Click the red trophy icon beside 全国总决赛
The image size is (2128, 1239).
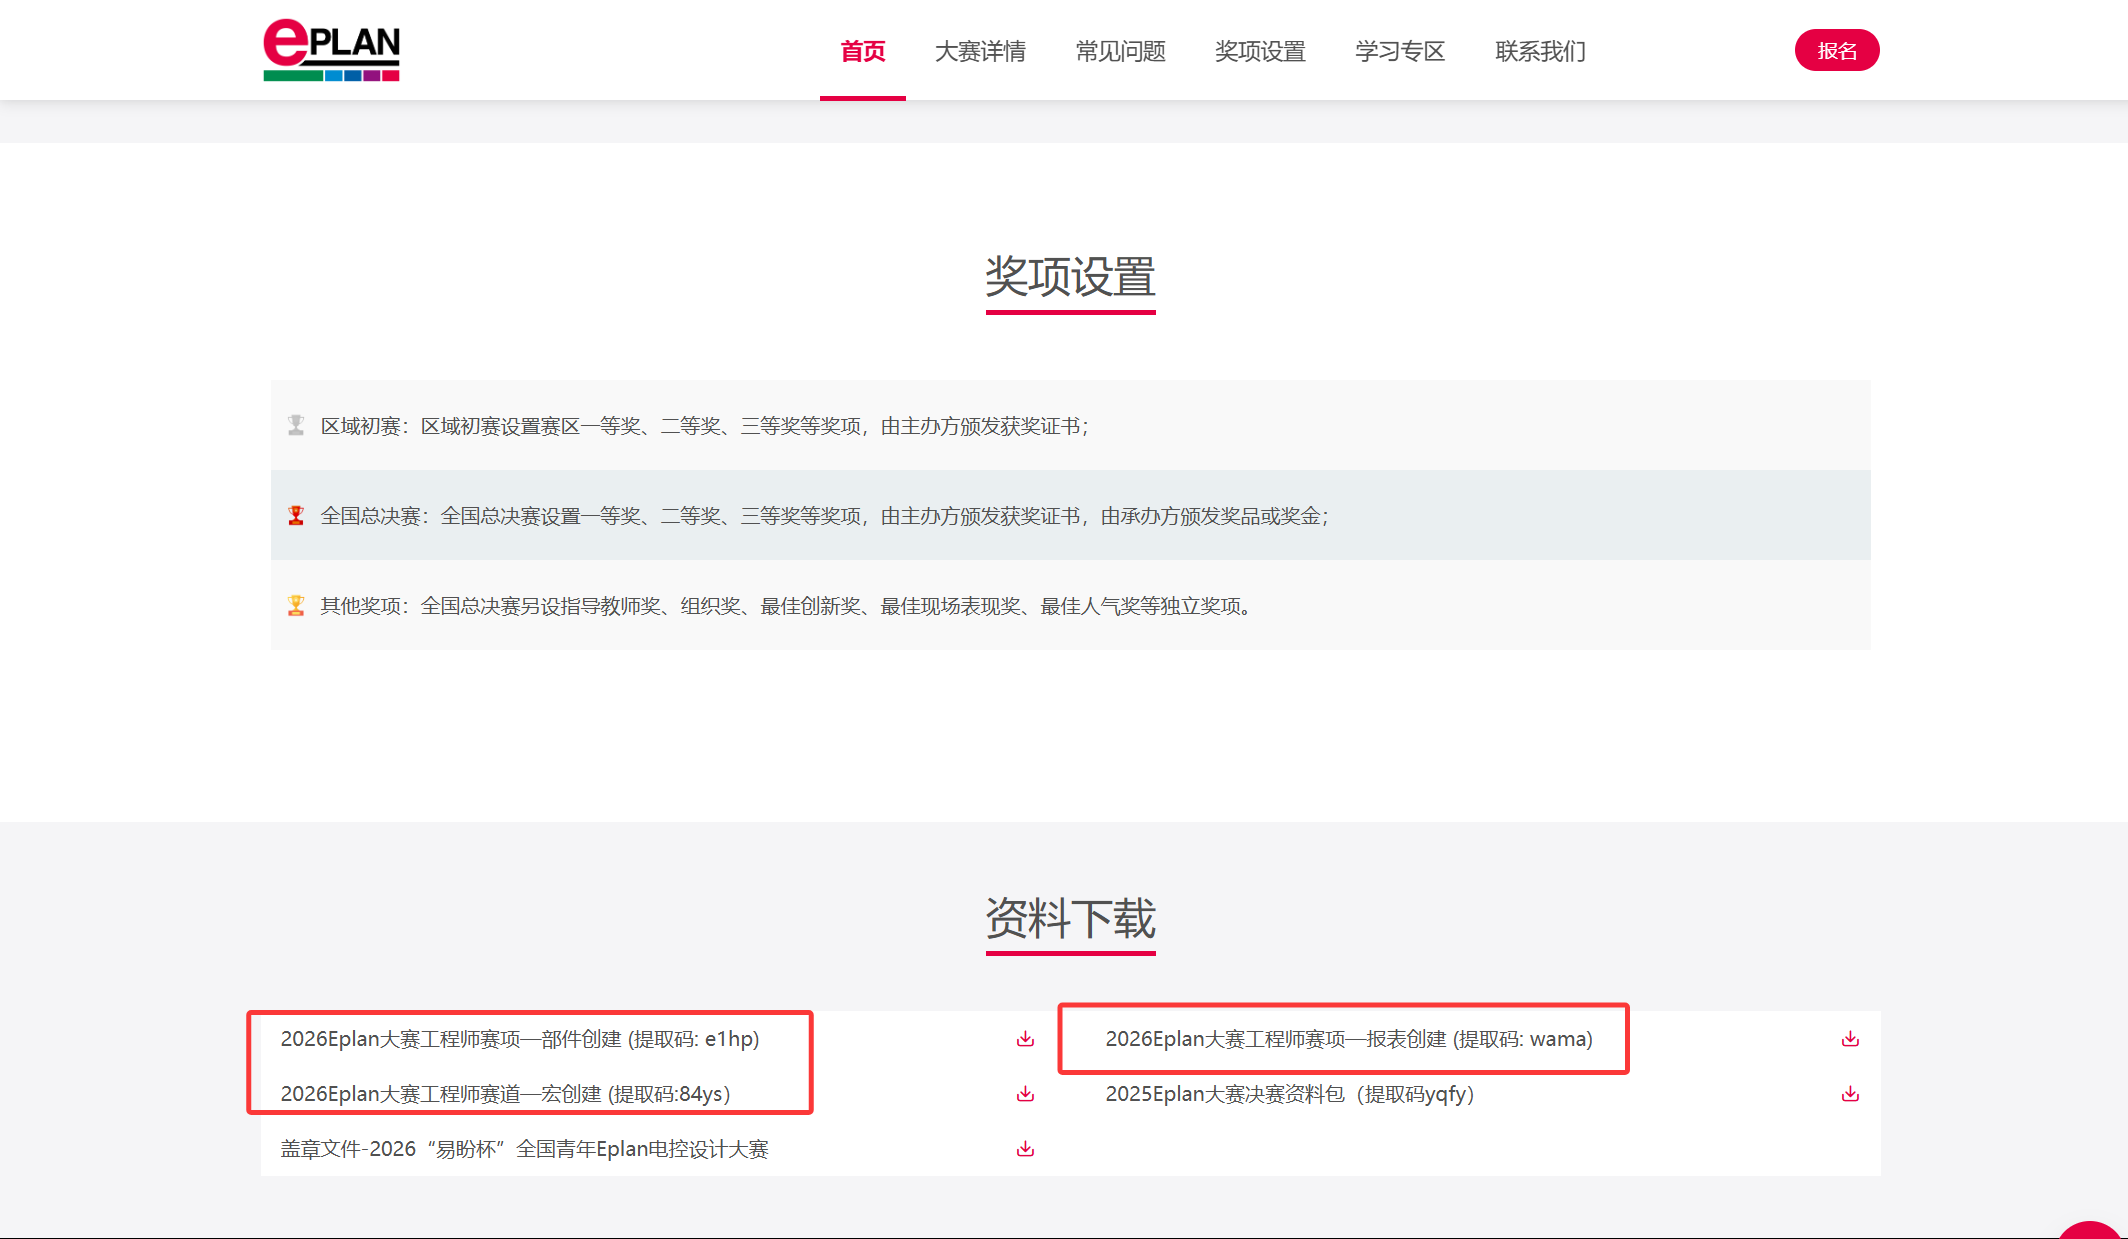[296, 515]
